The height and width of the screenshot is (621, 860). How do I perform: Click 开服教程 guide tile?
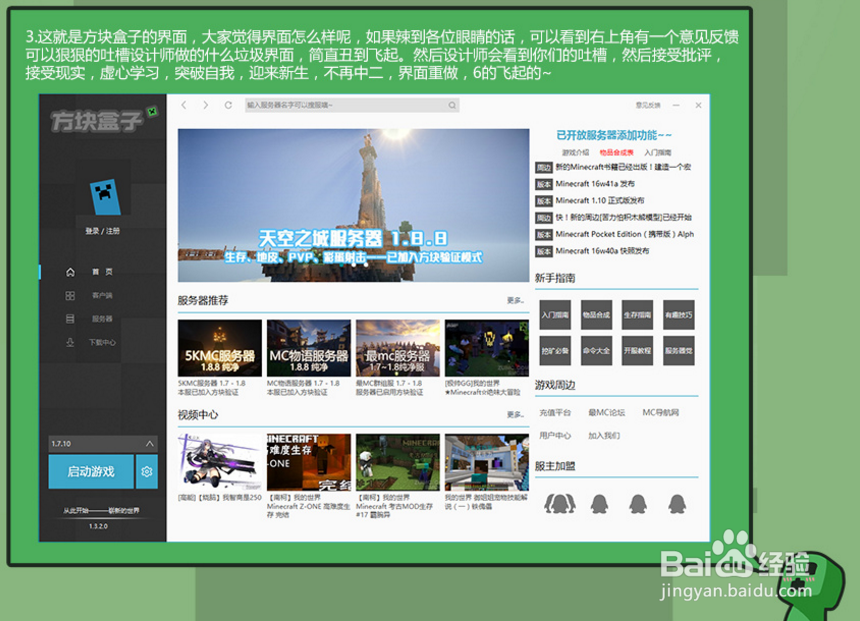click(637, 351)
